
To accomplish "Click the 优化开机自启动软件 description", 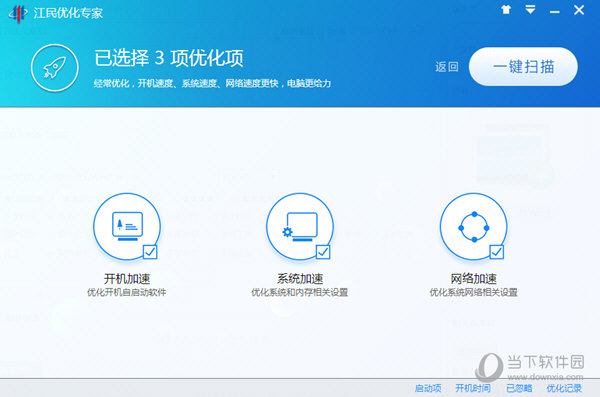I will pyautogui.click(x=127, y=292).
